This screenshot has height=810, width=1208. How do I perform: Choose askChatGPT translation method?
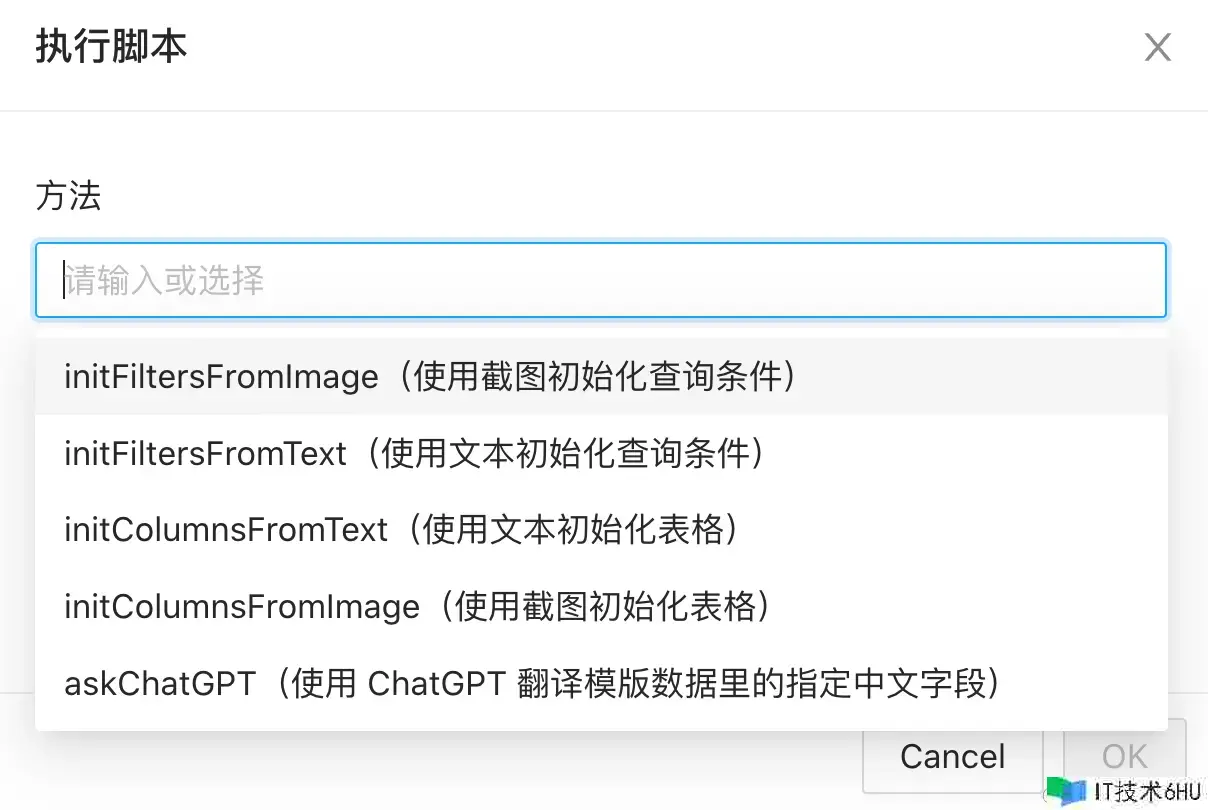coord(601,684)
